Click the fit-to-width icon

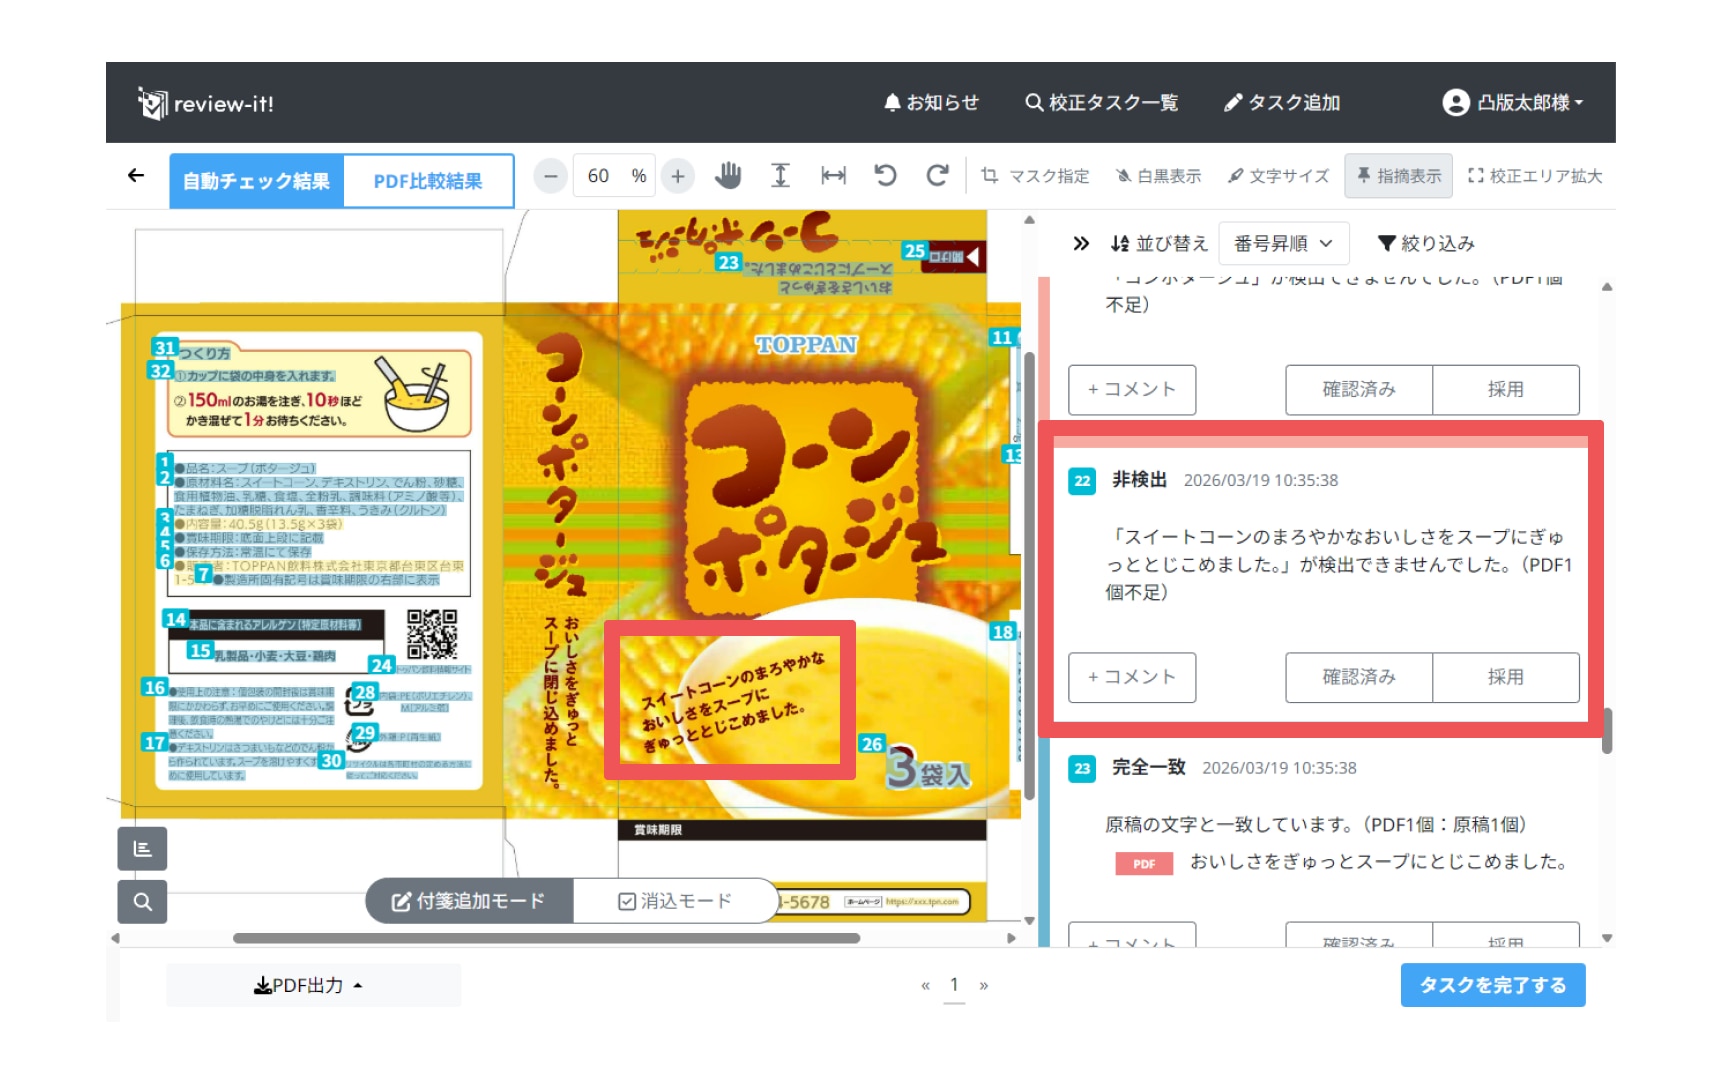pos(833,176)
